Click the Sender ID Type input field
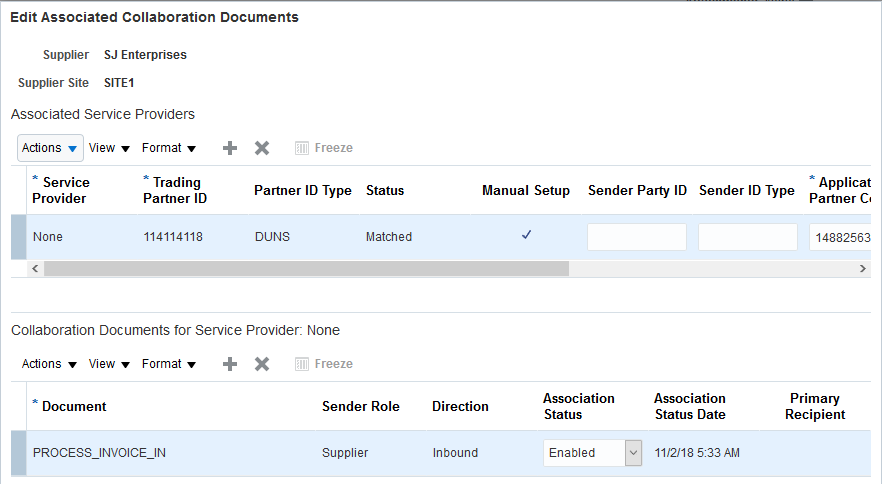Viewport: 882px width, 484px height. (x=748, y=237)
